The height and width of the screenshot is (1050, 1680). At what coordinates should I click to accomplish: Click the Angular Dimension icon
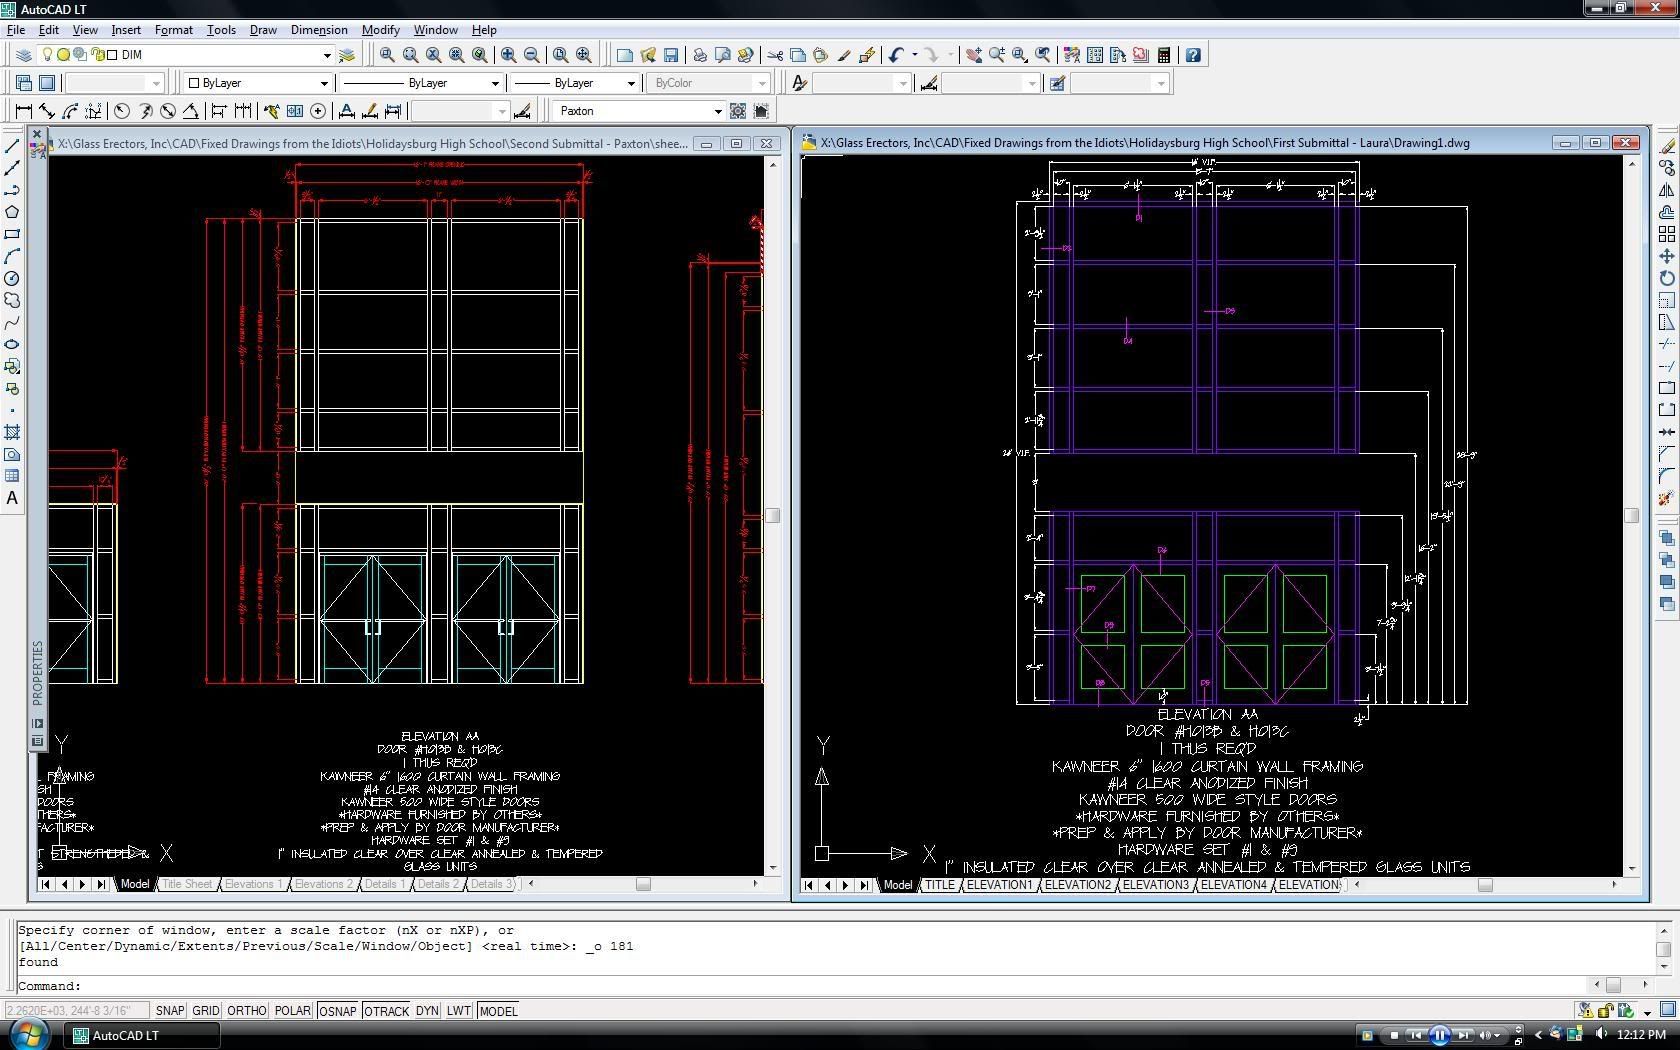pyautogui.click(x=191, y=111)
